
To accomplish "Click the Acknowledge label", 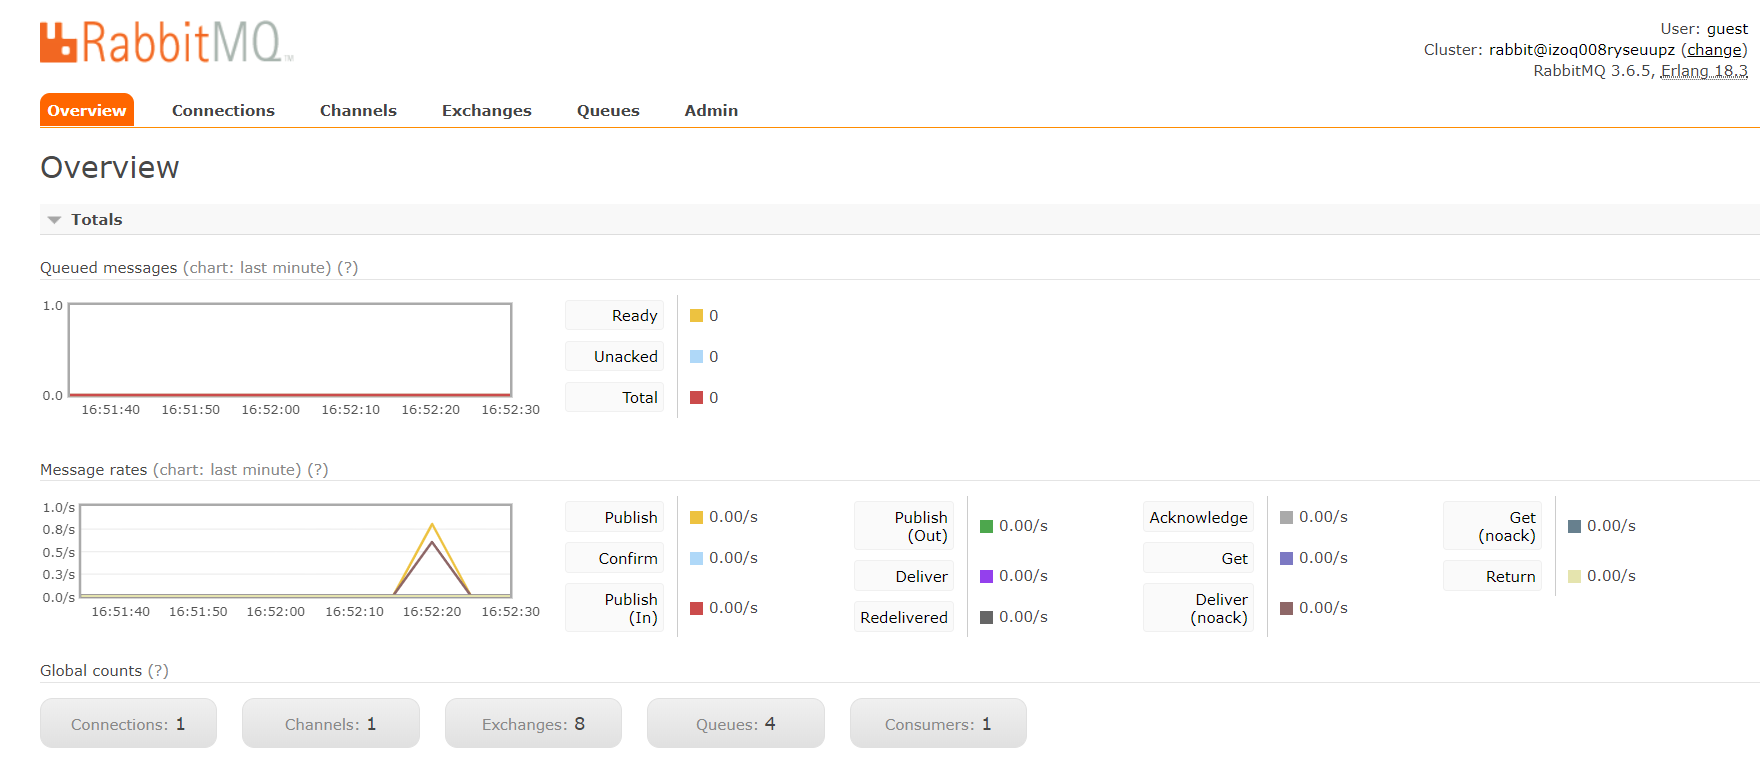I will click(x=1198, y=517).
